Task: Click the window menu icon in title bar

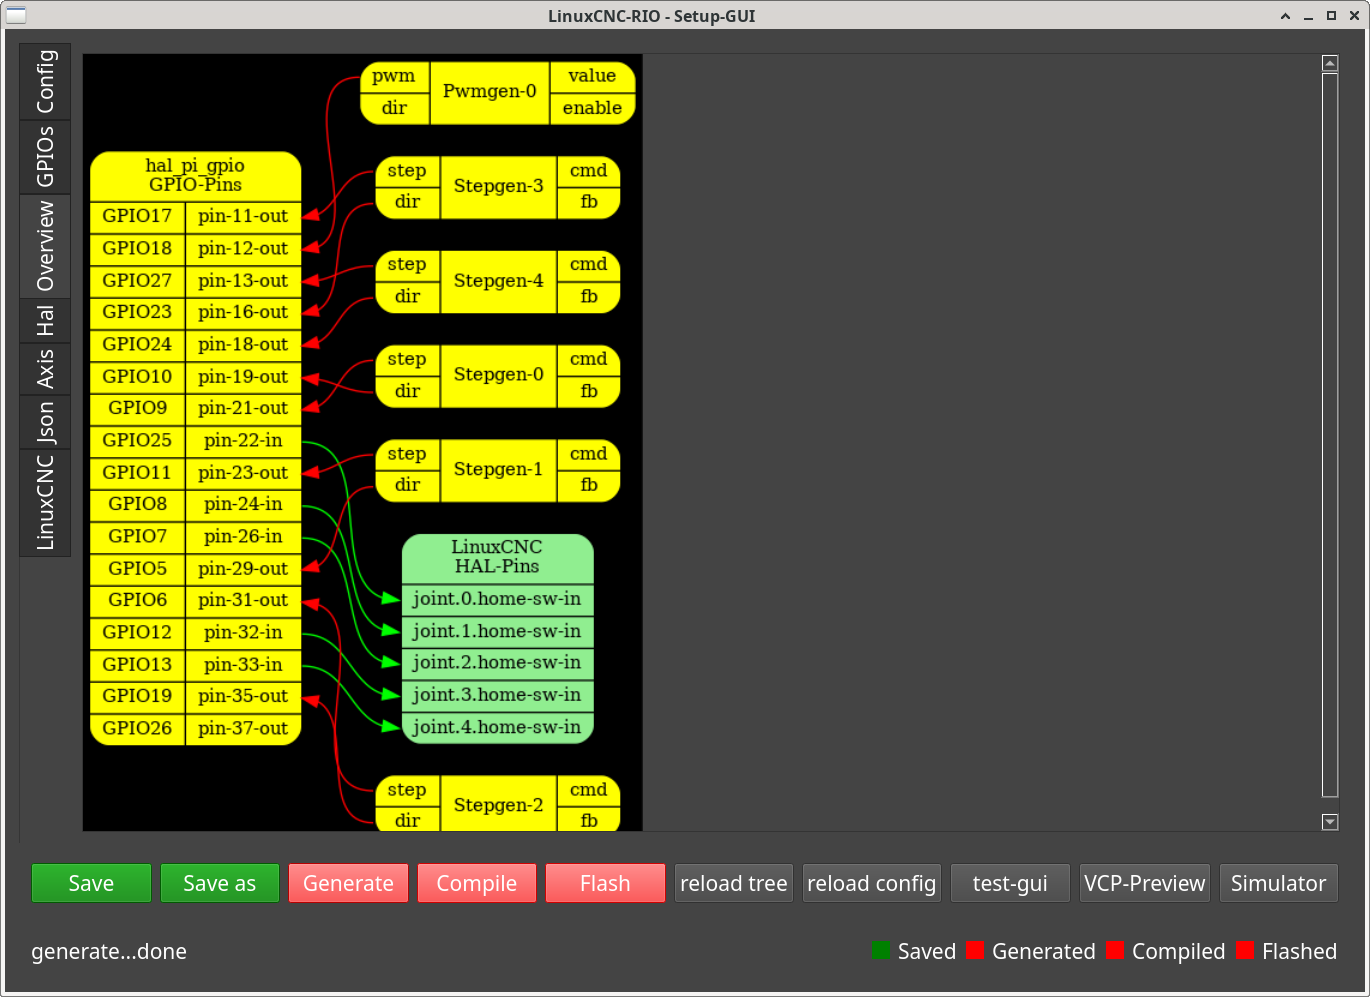Action: (16, 15)
